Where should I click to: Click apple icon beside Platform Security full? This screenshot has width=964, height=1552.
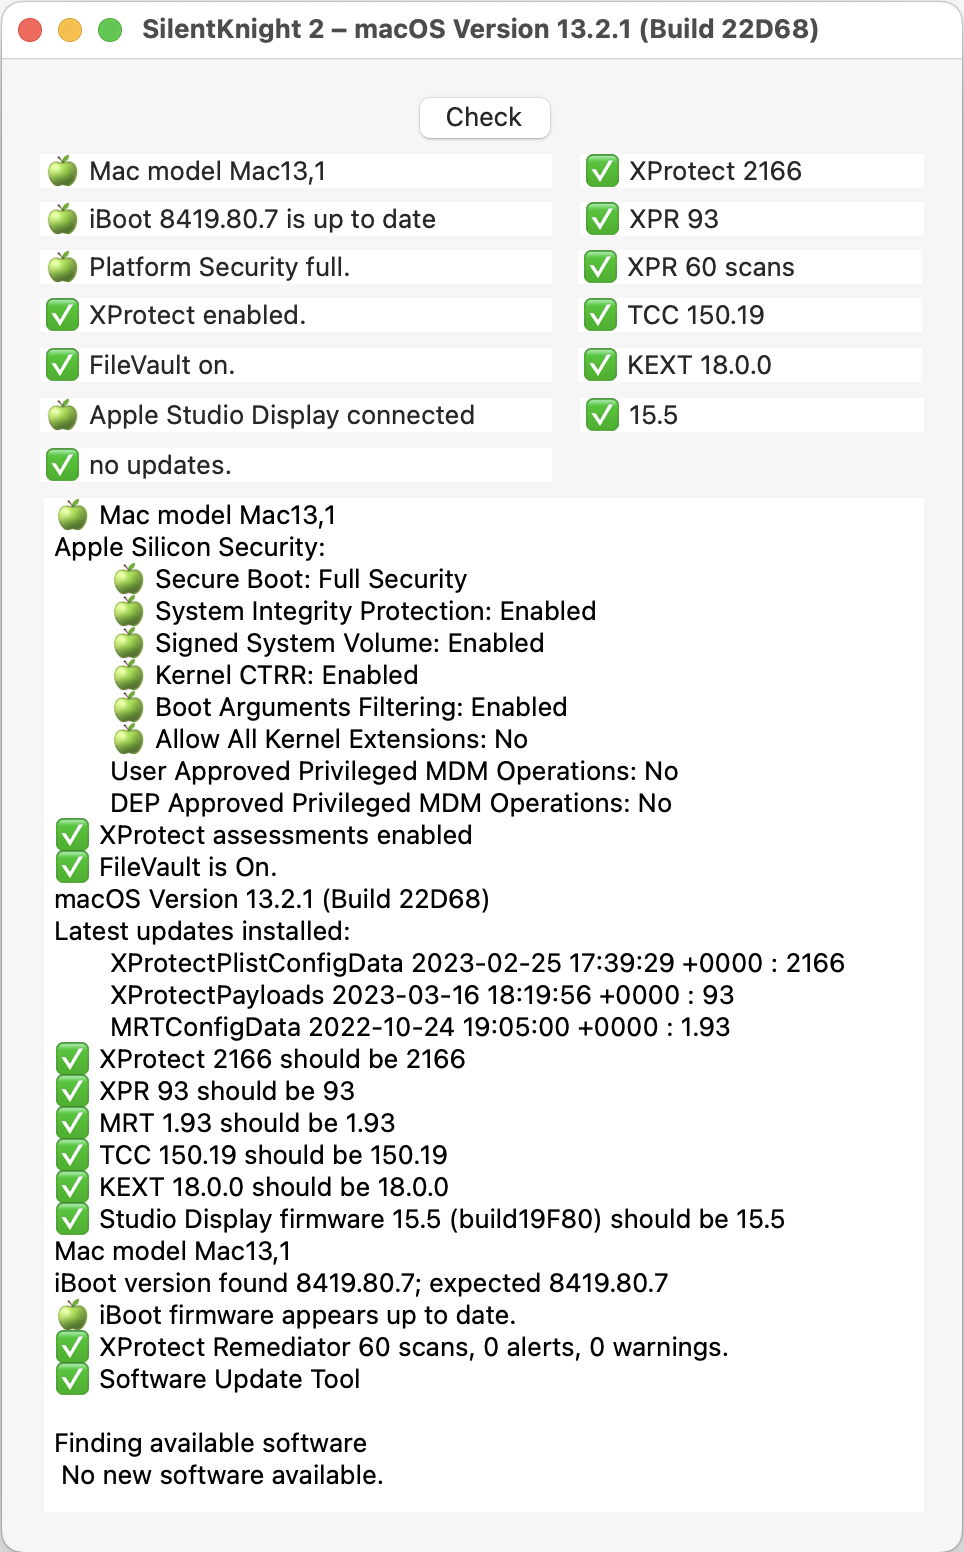tap(63, 267)
